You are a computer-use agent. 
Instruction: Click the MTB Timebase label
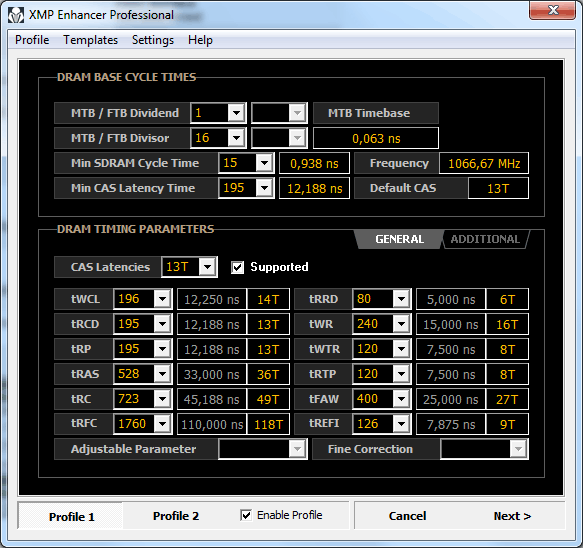(x=376, y=113)
